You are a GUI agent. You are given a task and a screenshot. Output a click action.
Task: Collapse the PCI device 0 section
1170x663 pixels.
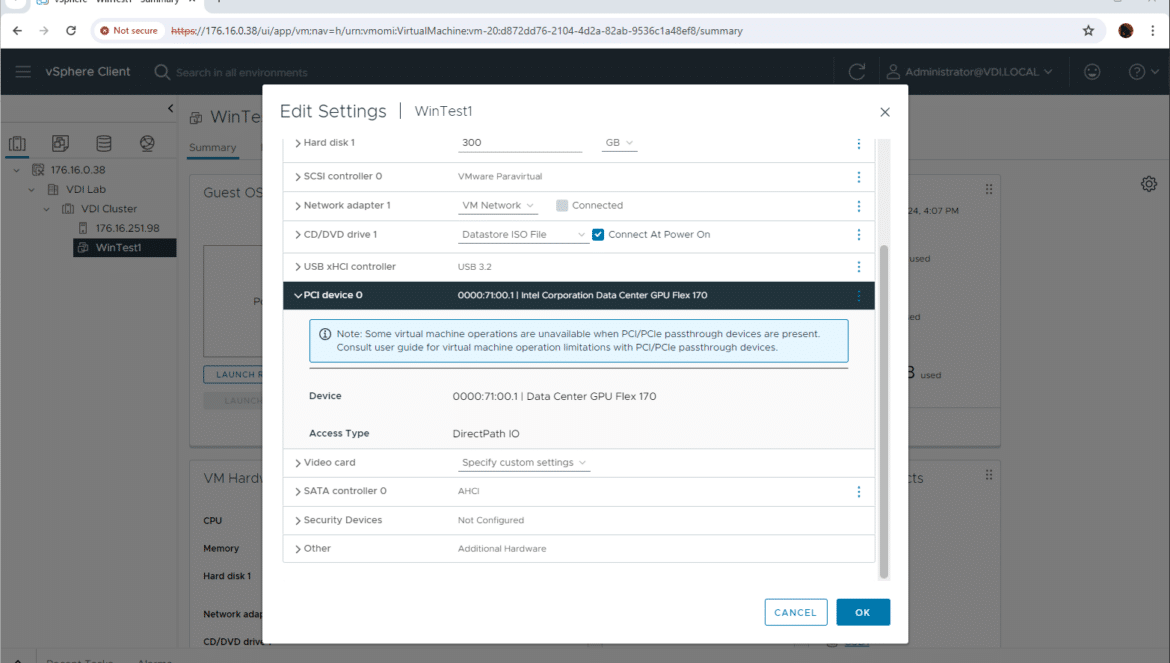pos(298,295)
